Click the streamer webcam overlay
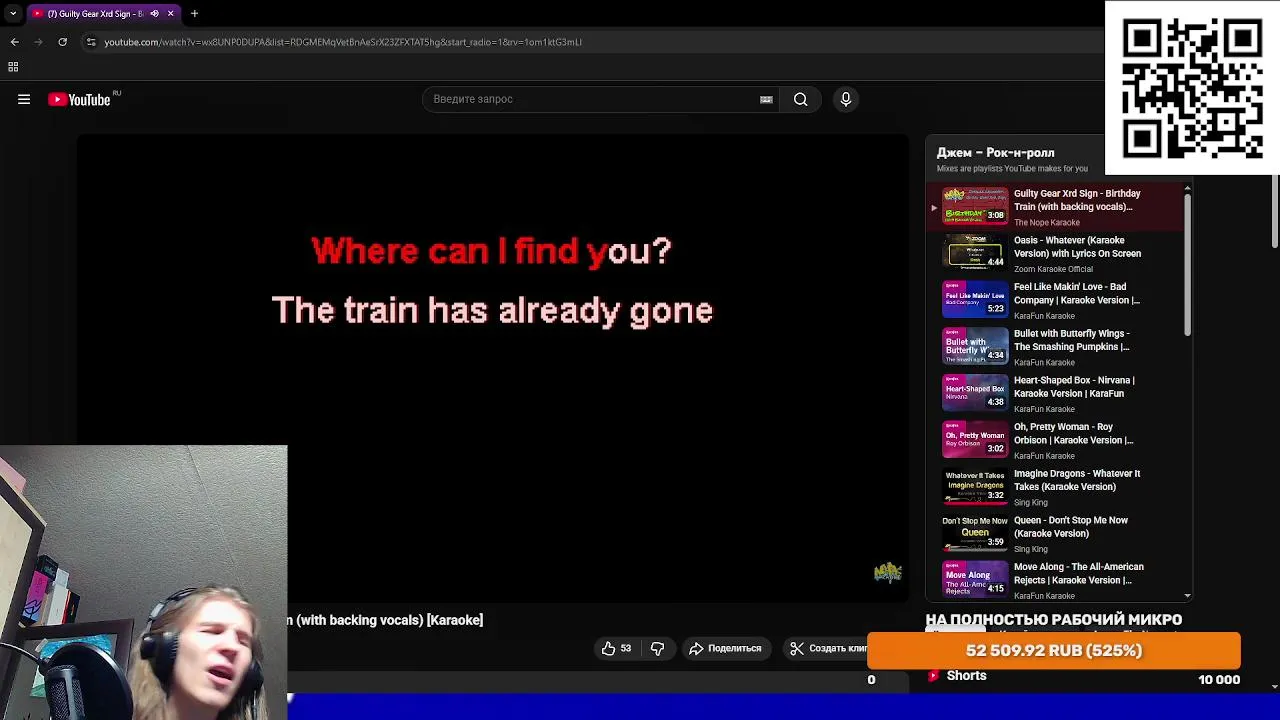Screen dimensions: 1280x720 click(x=144, y=582)
